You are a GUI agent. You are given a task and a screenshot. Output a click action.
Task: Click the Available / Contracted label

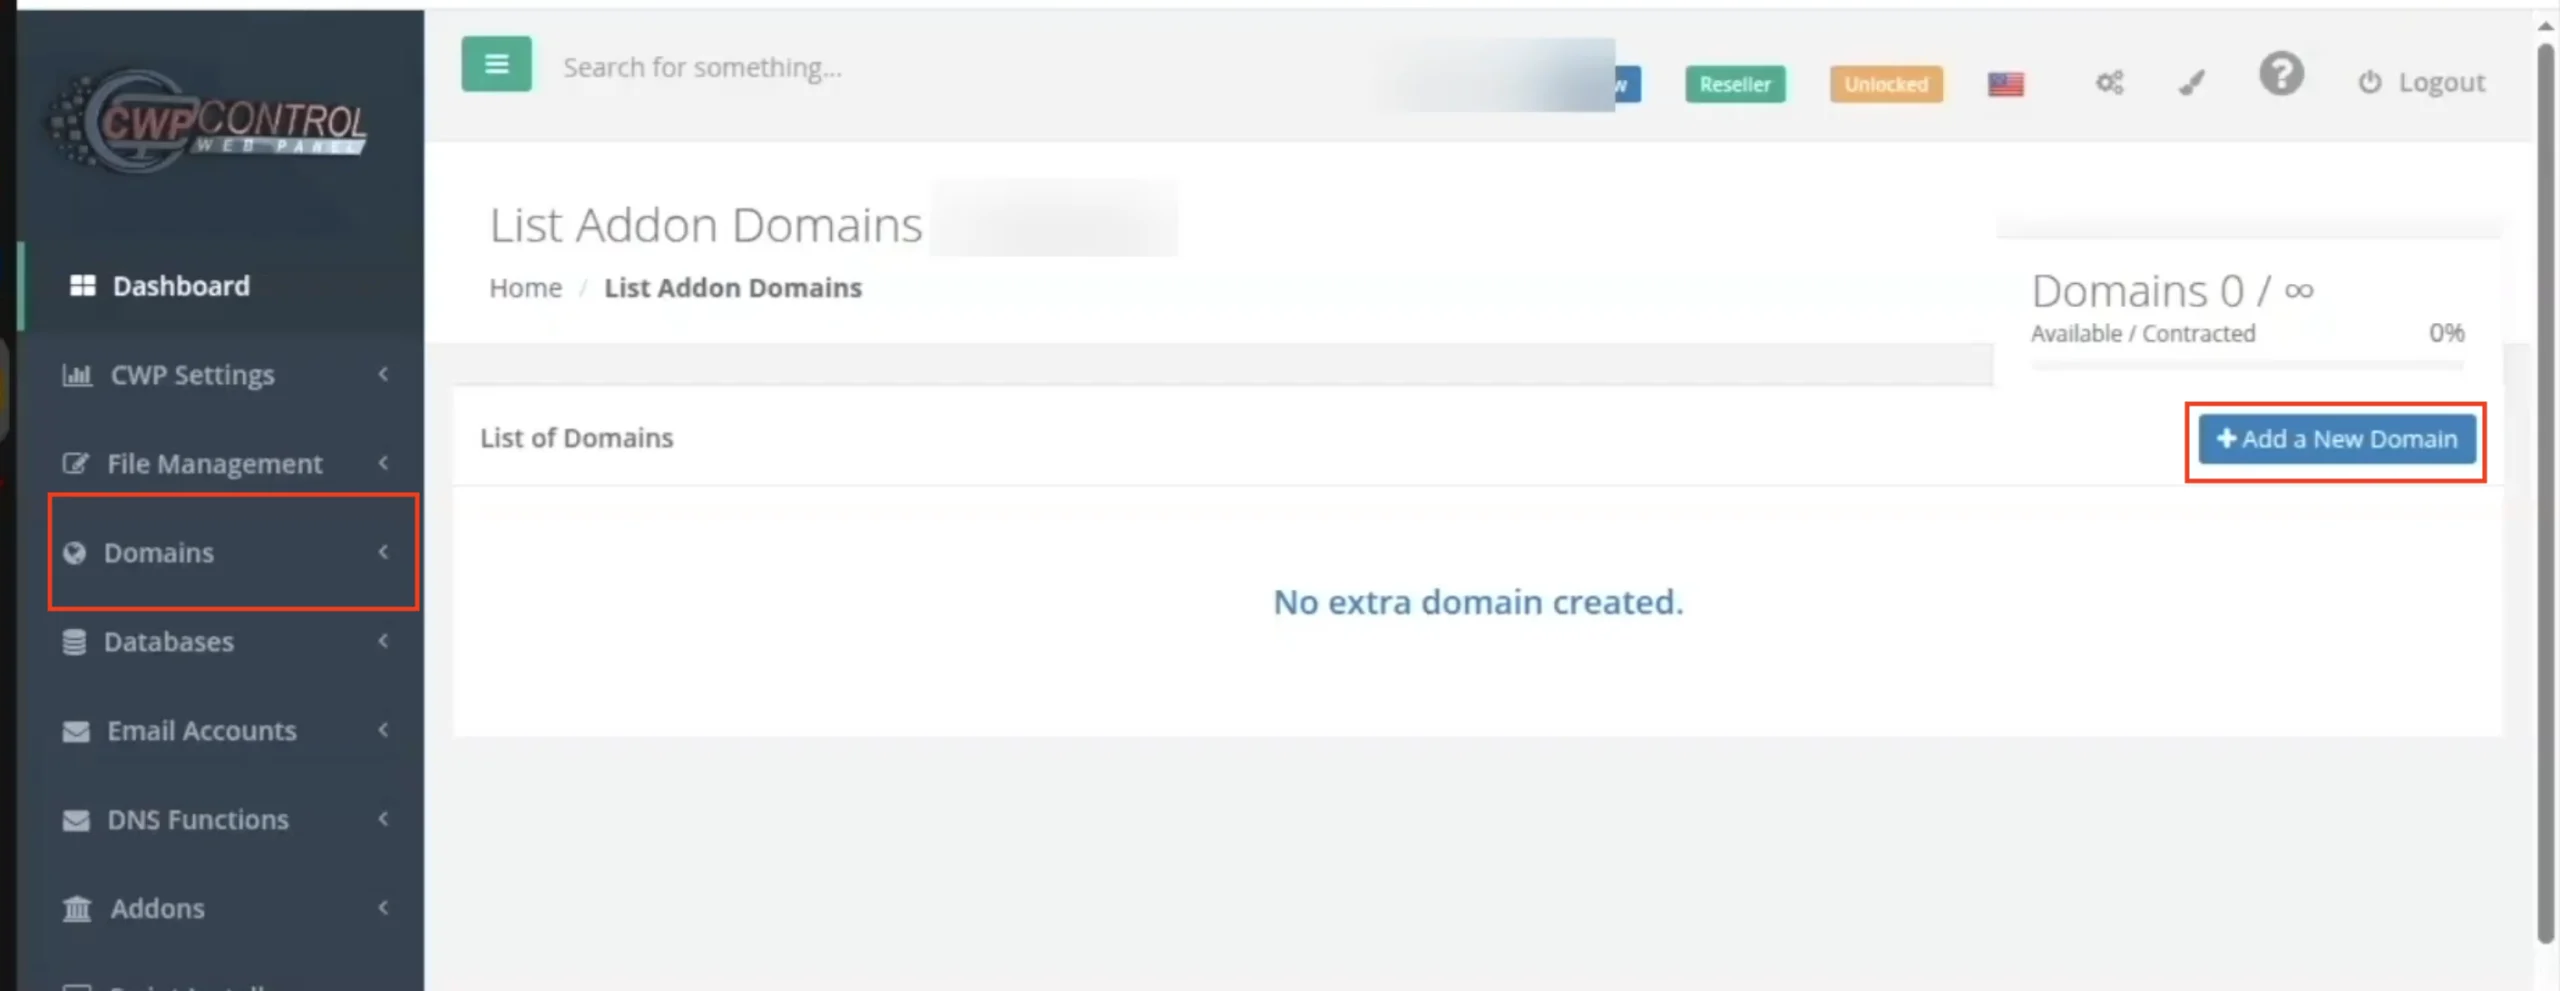[2143, 333]
